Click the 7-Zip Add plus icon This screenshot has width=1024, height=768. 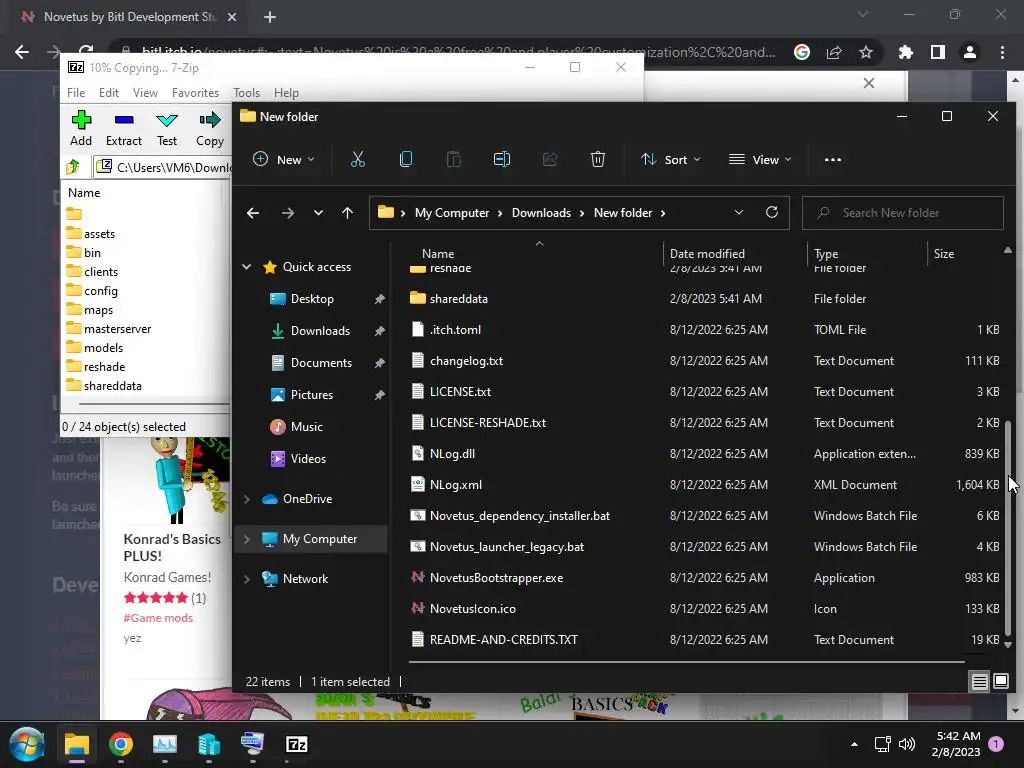tap(81, 120)
